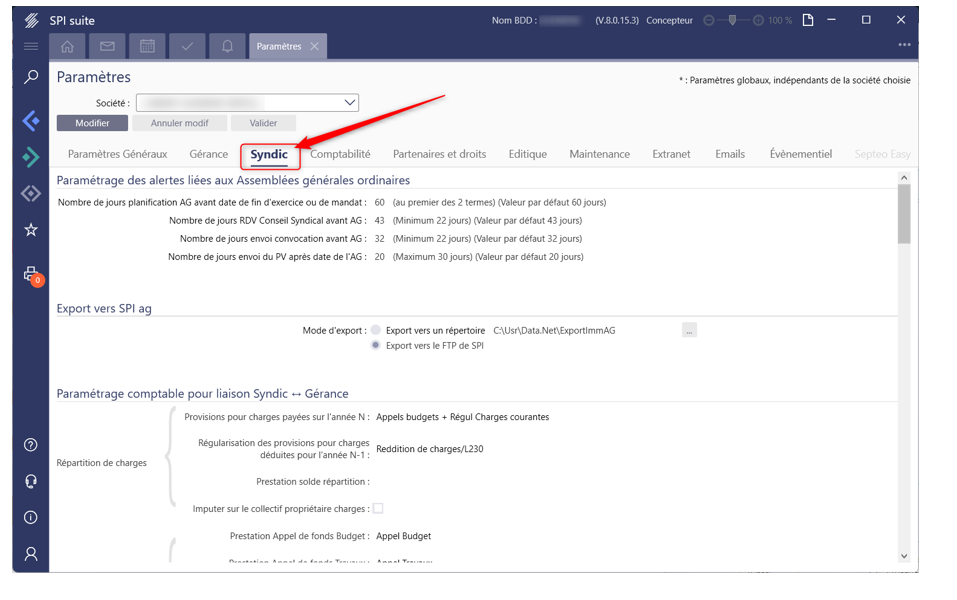Select 'Export vers le FTP de SPI' option
Image resolution: width=957 pixels, height=600 pixels.
376,345
